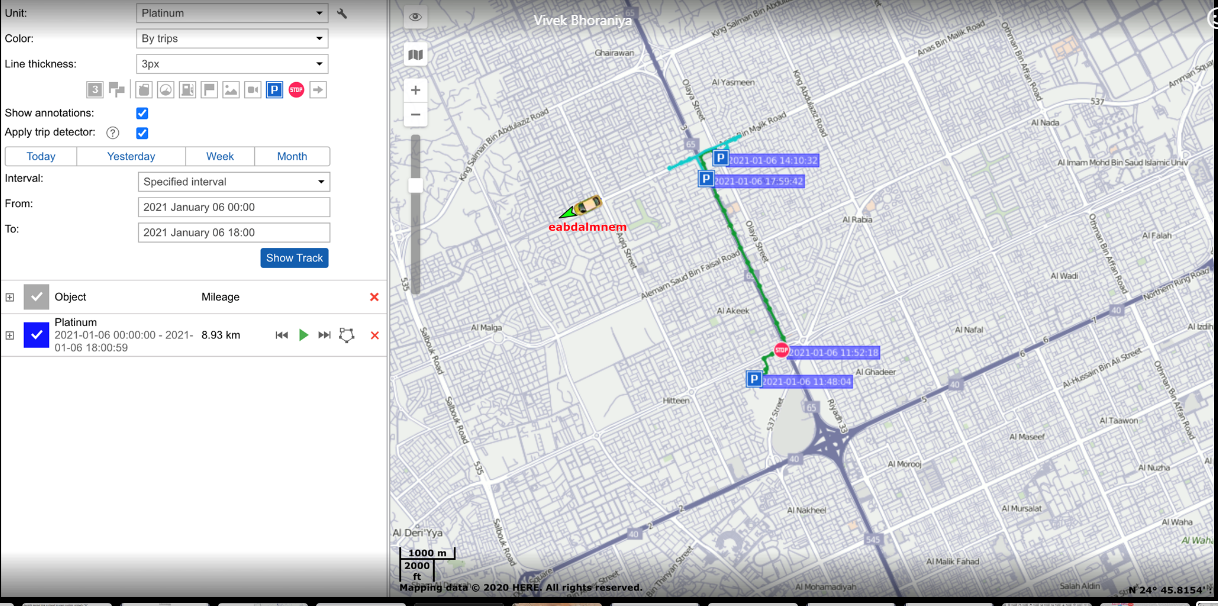Toggle blue Platinum track visibility checkbox
This screenshot has width=1218, height=606.
tap(36, 335)
